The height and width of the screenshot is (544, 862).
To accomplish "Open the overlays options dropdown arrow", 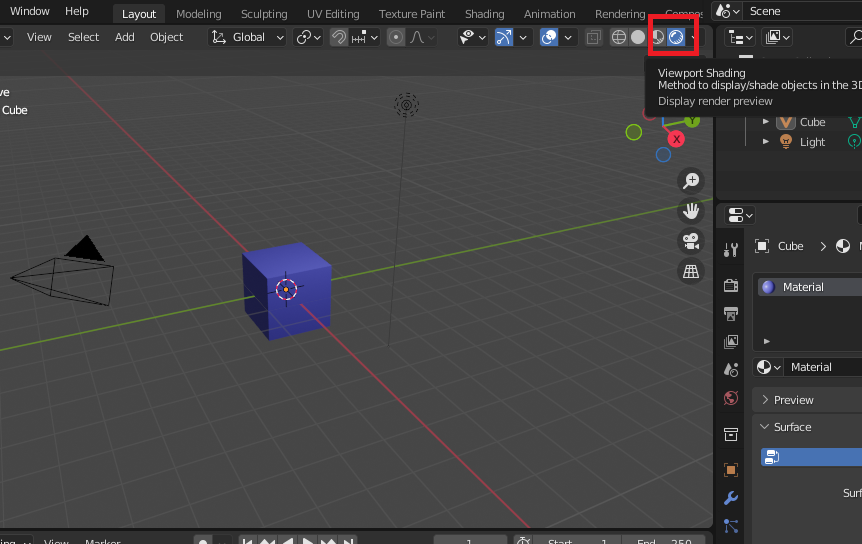I will 568,37.
